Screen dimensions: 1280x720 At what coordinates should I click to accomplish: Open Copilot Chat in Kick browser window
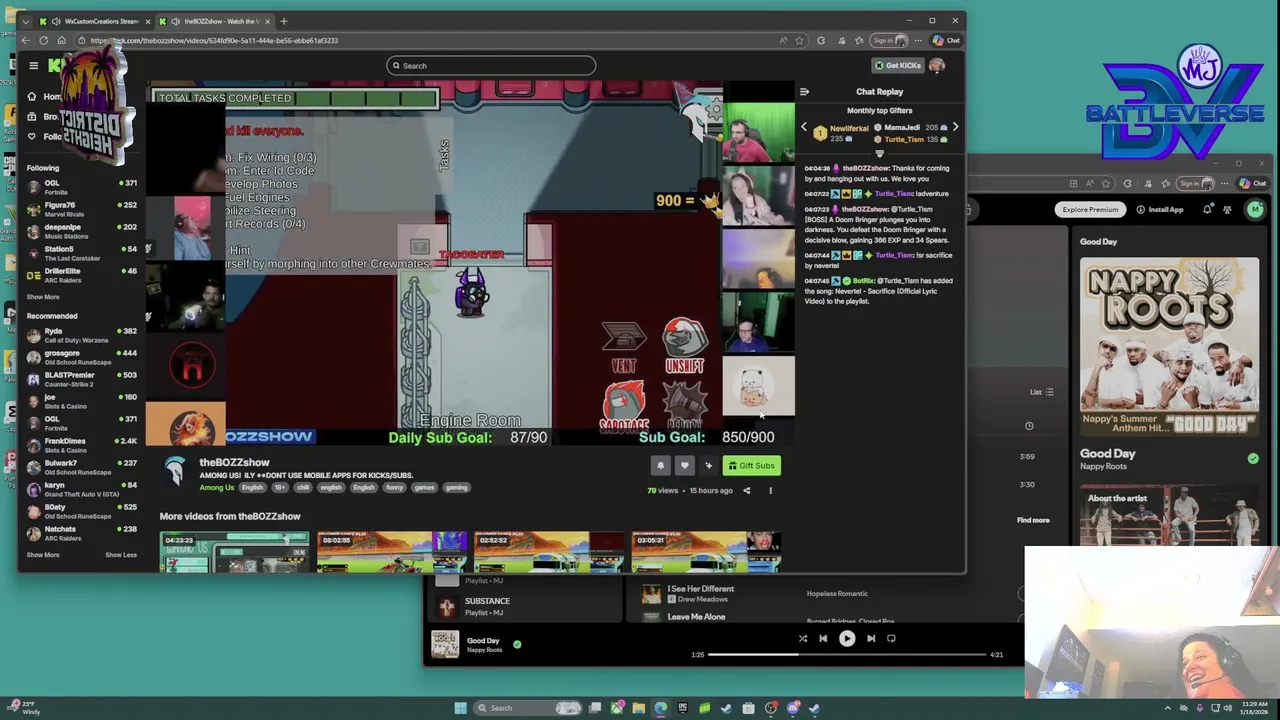pos(946,41)
